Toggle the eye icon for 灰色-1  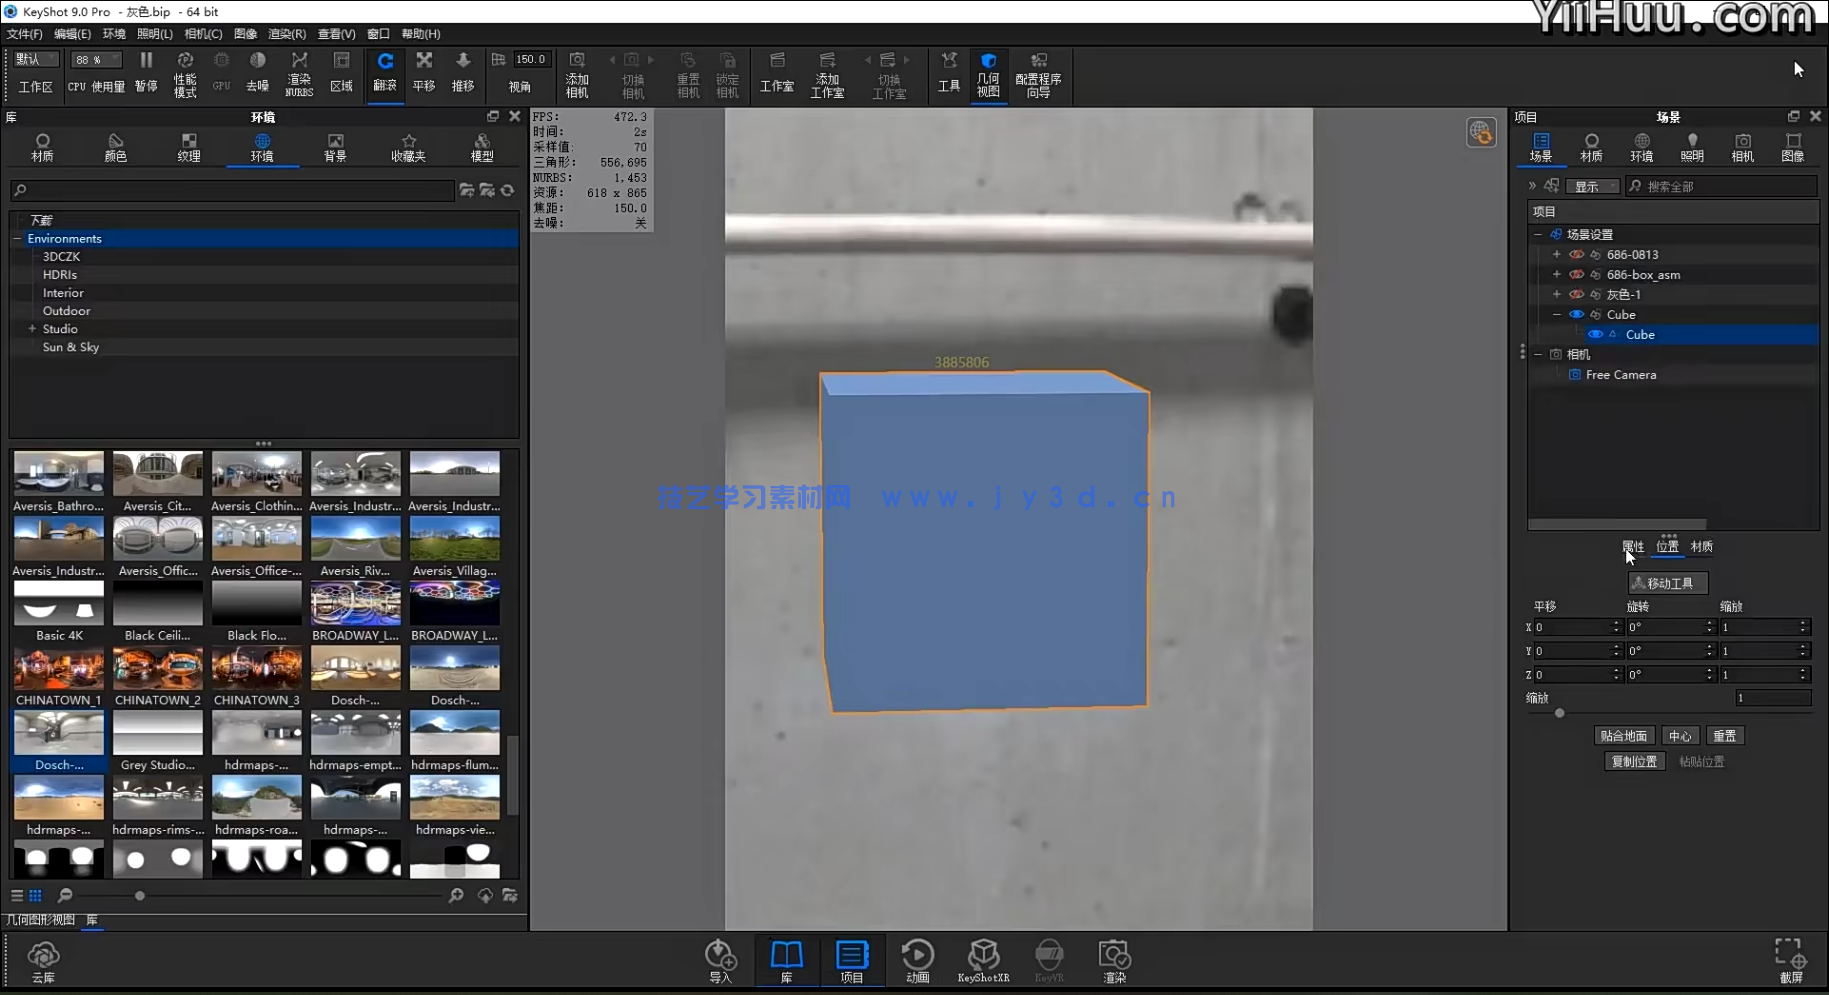click(x=1576, y=295)
